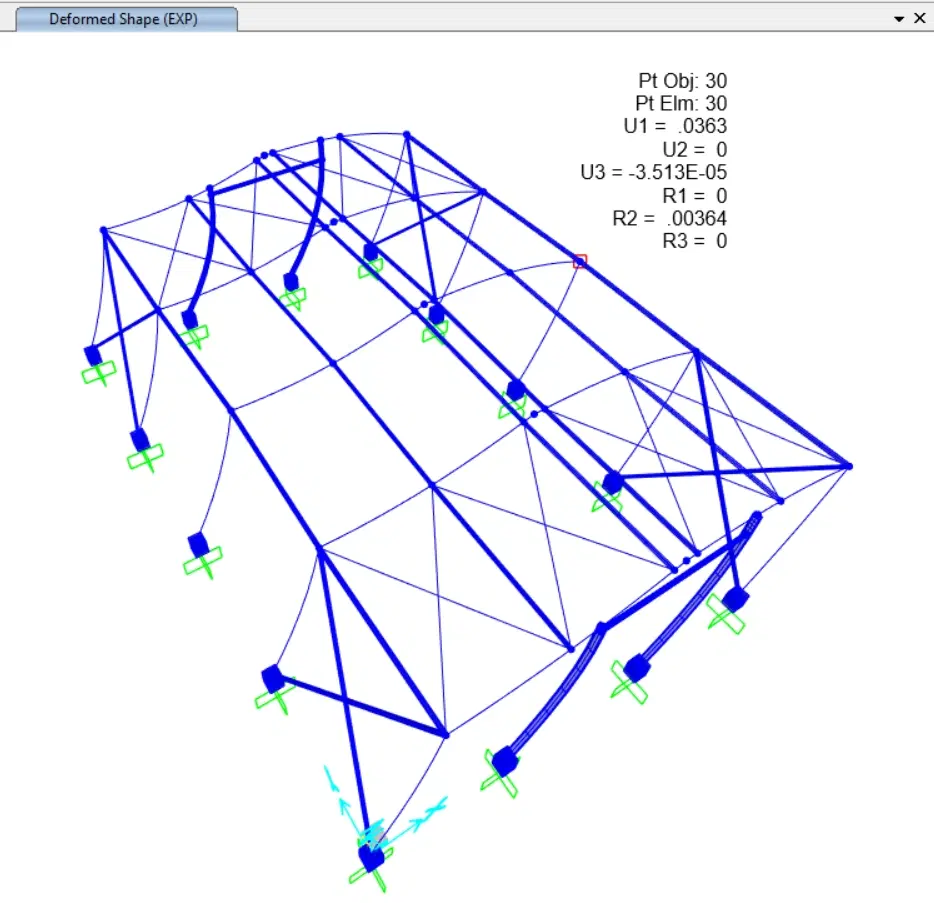Click the R2 = .00364 rotation value
Viewport: 934px width, 903px height.
670,218
